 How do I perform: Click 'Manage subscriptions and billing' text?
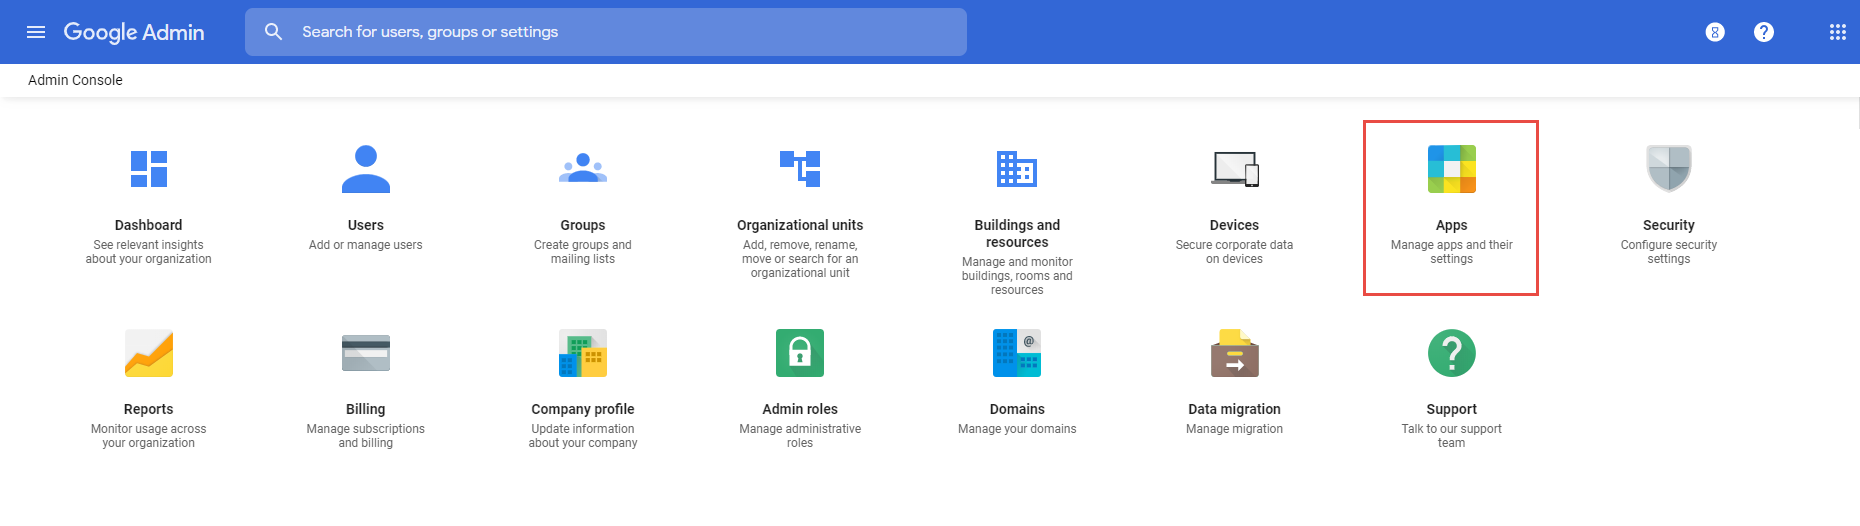366,436
